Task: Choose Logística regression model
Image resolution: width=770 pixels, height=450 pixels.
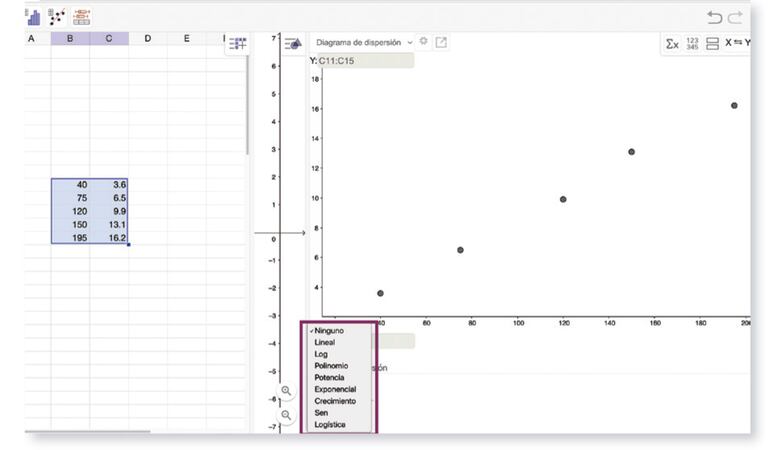Action: click(338, 425)
